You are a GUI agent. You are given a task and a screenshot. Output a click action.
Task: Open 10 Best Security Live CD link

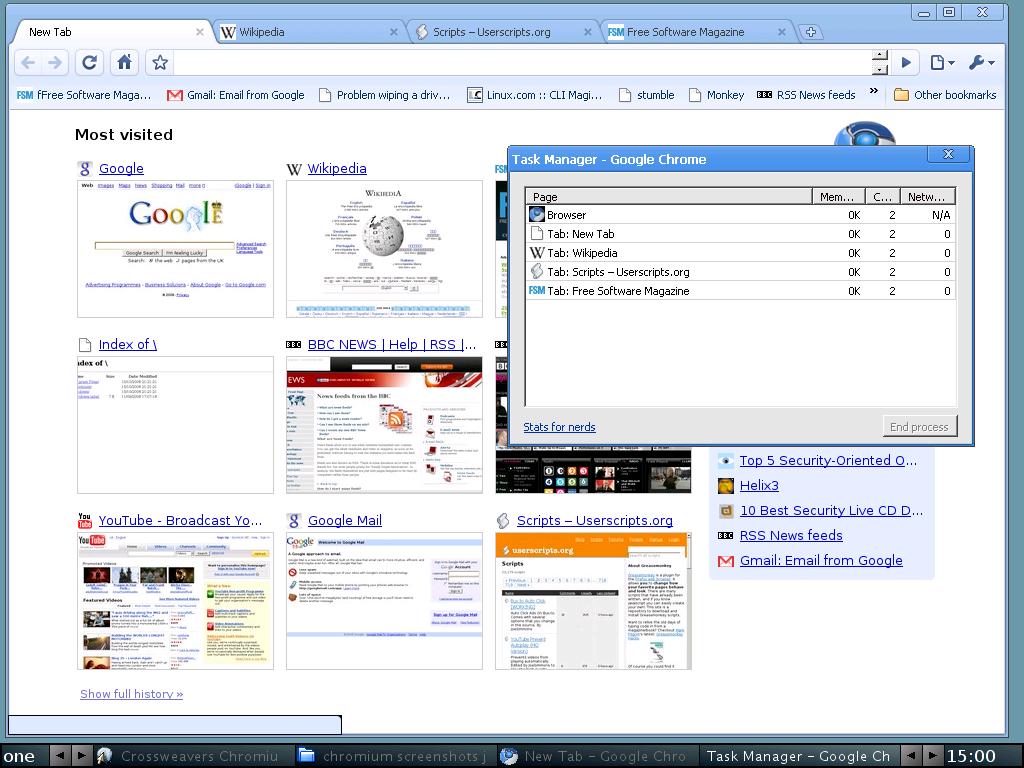pyautogui.click(x=831, y=511)
